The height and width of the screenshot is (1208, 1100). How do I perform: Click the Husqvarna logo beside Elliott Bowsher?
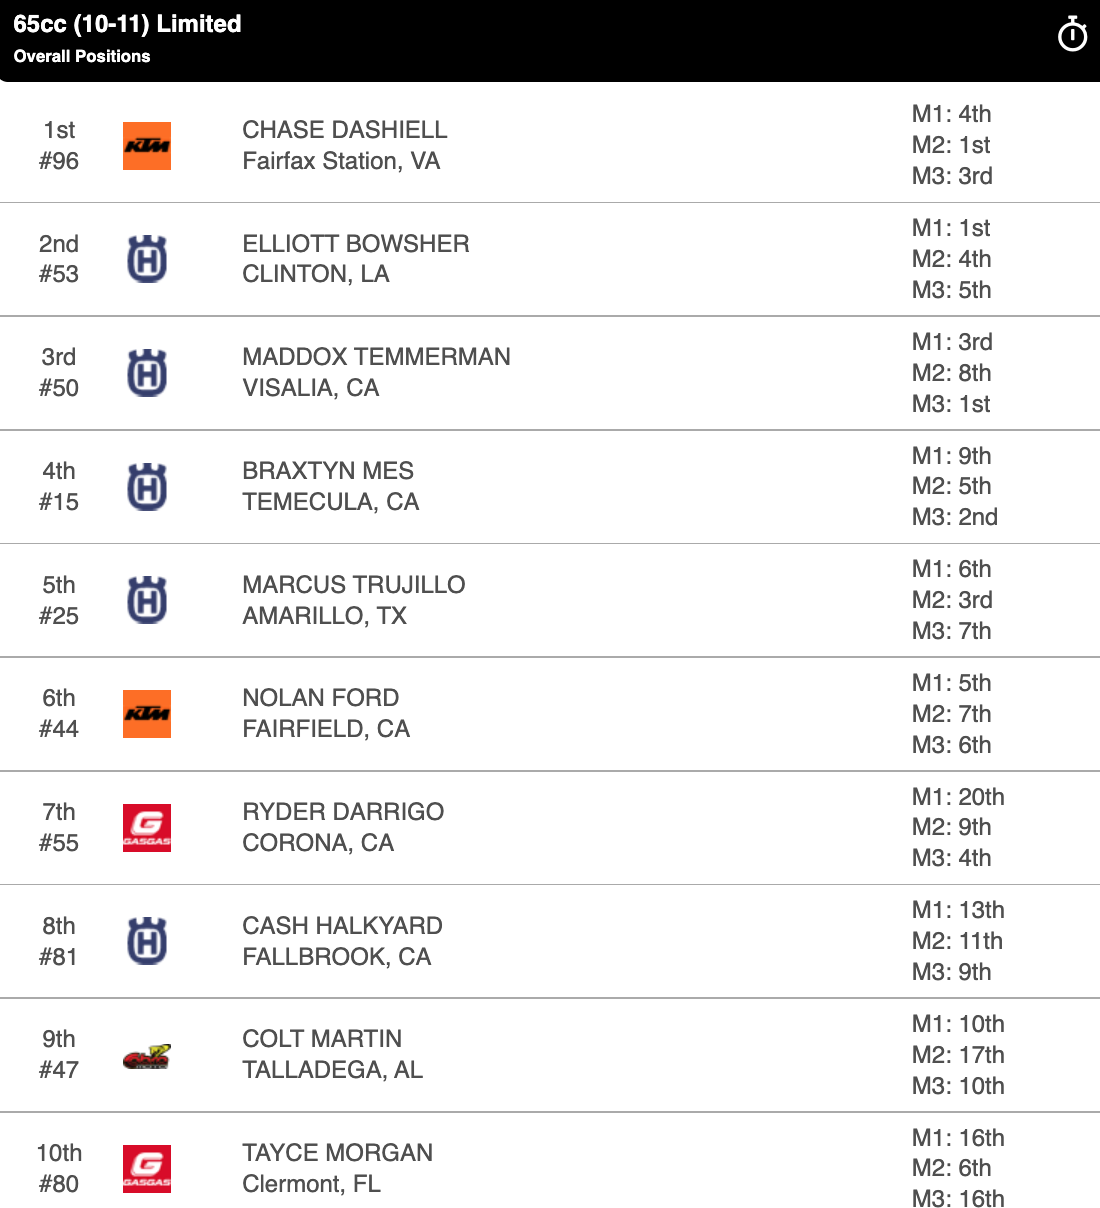coord(147,259)
